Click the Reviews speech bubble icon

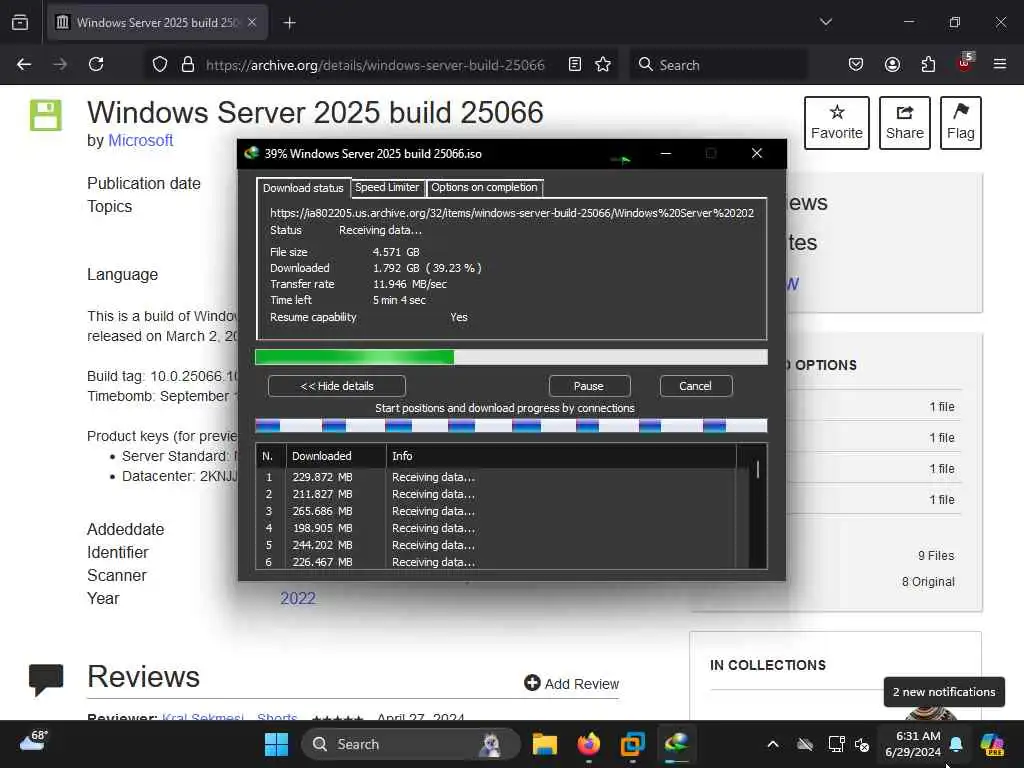point(46,679)
